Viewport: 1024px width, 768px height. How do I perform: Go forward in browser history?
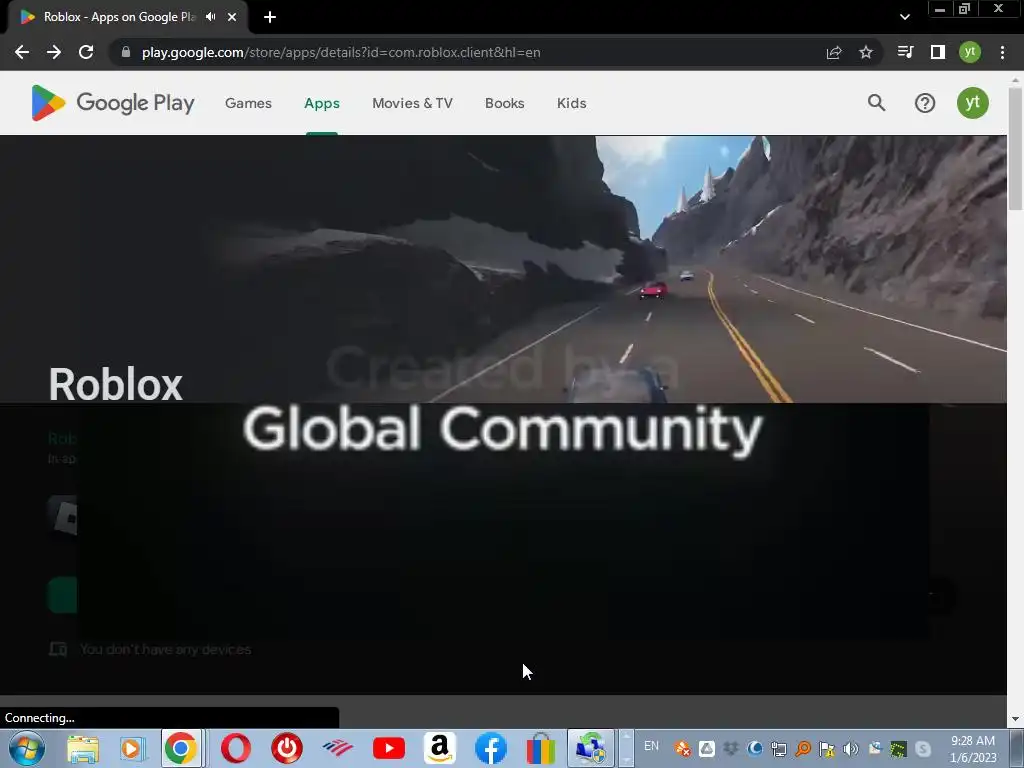(54, 52)
